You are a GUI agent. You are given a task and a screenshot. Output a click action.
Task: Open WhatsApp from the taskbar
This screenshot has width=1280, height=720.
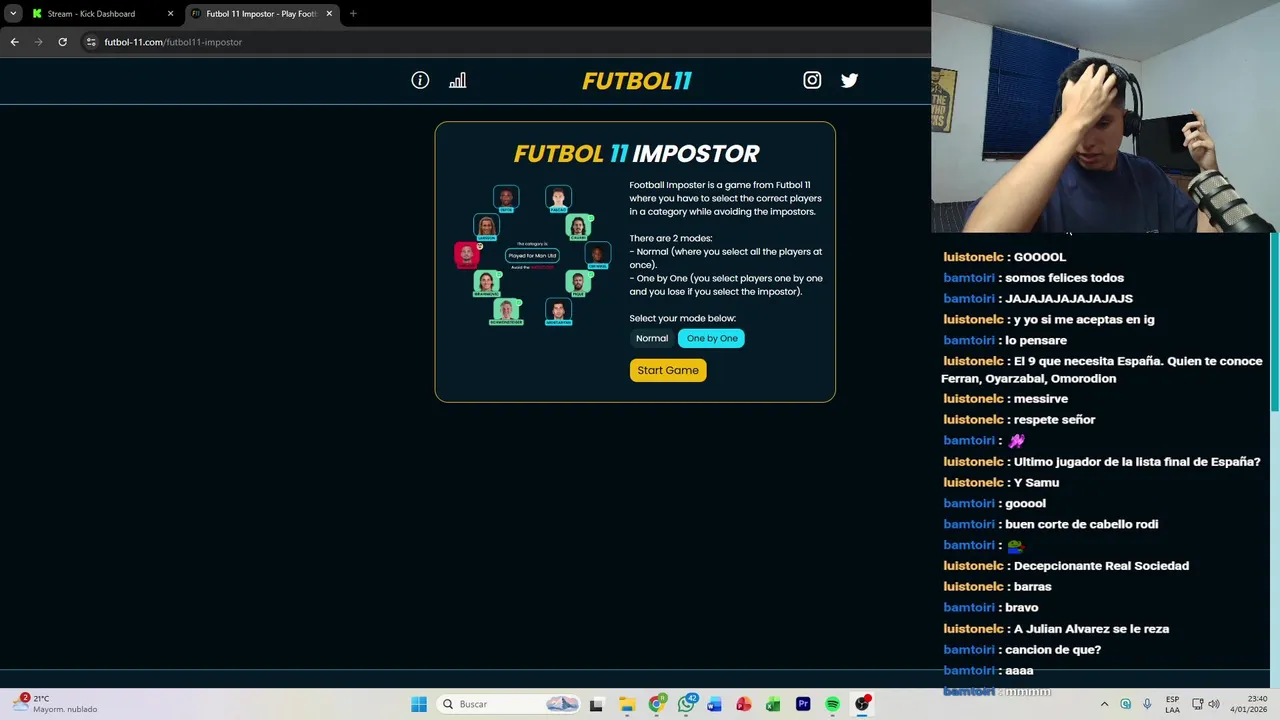(x=686, y=704)
